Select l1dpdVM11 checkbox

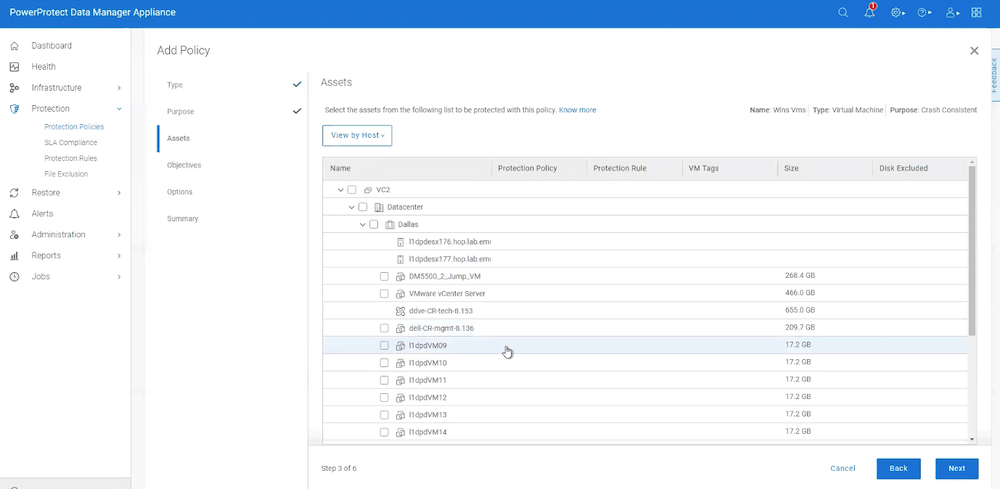pyautogui.click(x=384, y=380)
